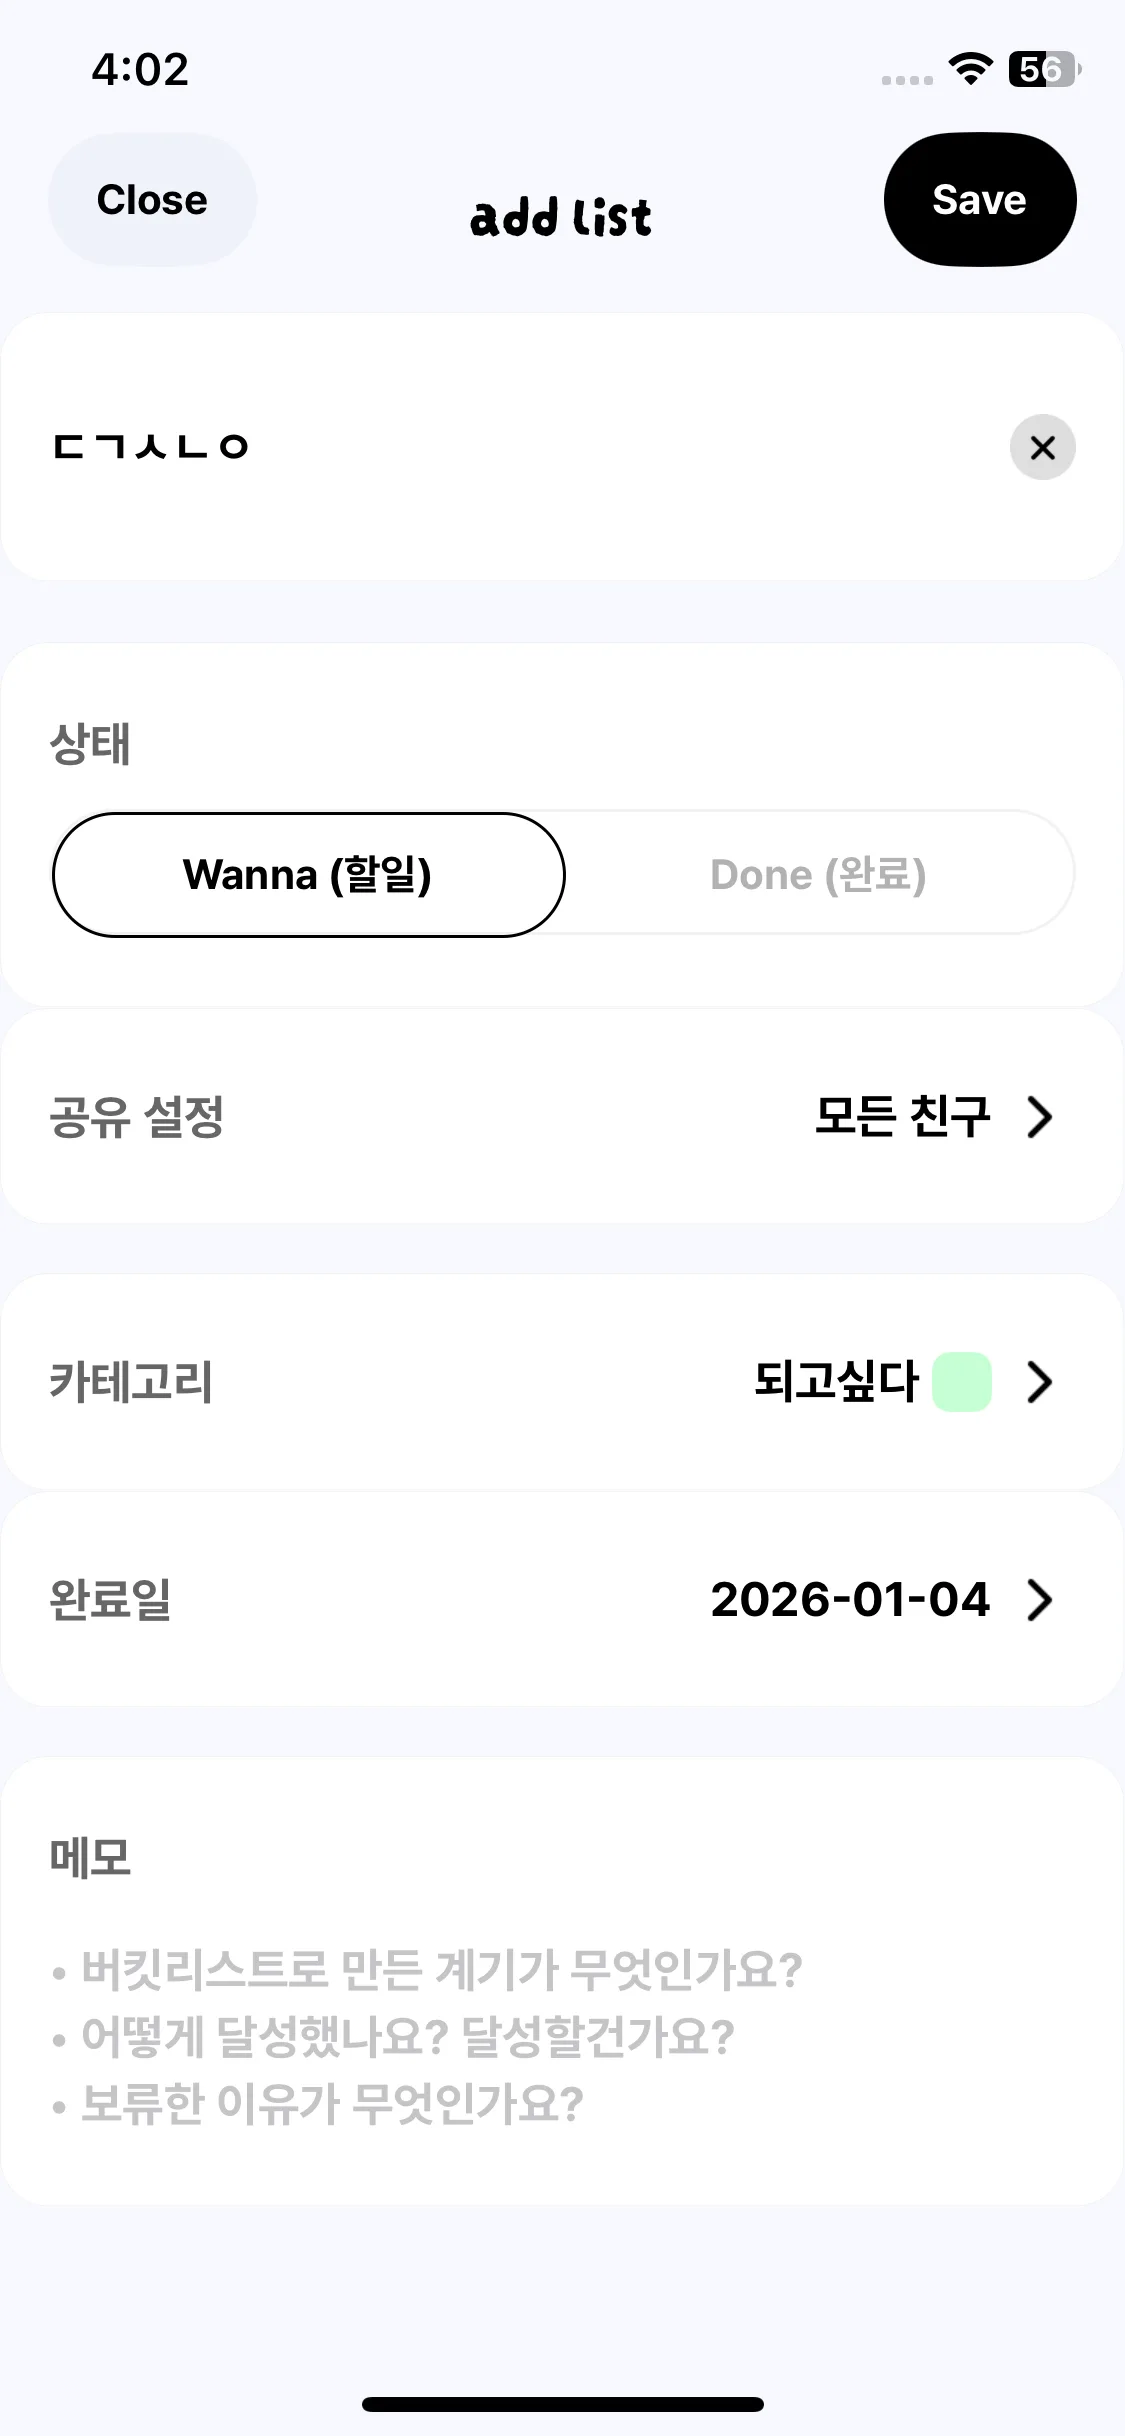
Task: Open completion date chevron arrow
Action: click(1040, 1599)
